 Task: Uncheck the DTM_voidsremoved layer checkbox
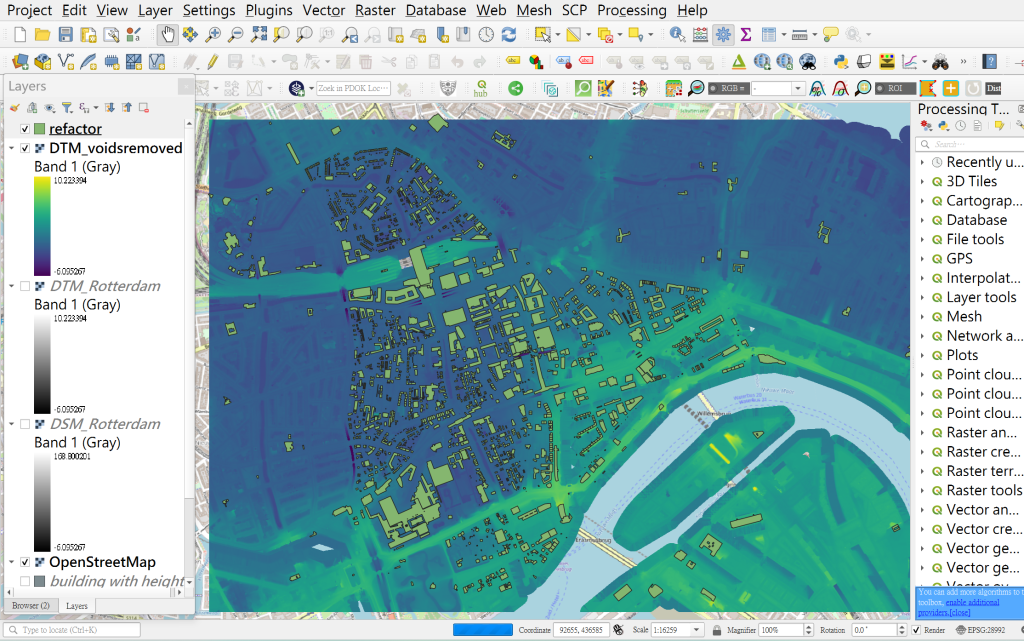[x=25, y=148]
